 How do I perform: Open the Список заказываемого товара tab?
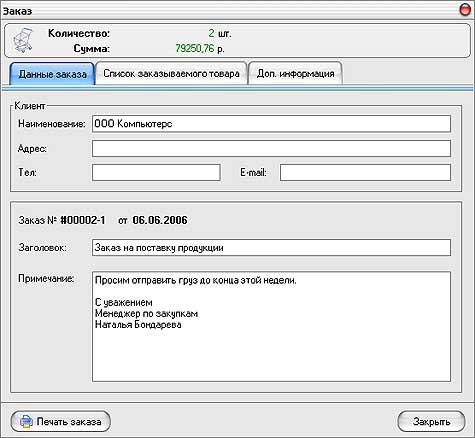click(171, 73)
